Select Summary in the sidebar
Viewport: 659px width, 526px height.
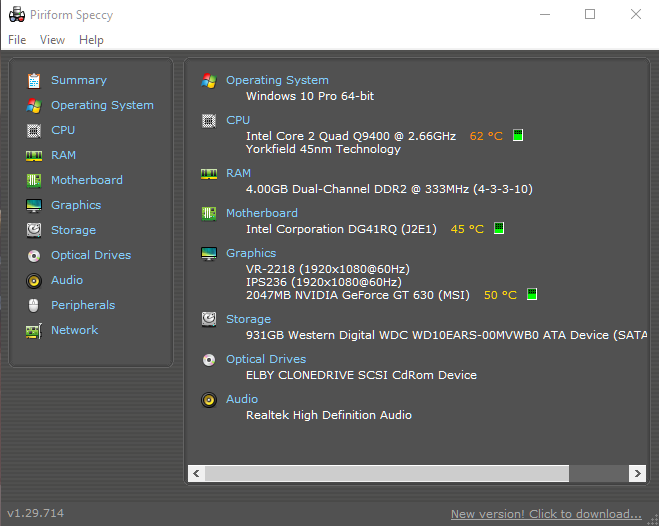(79, 80)
